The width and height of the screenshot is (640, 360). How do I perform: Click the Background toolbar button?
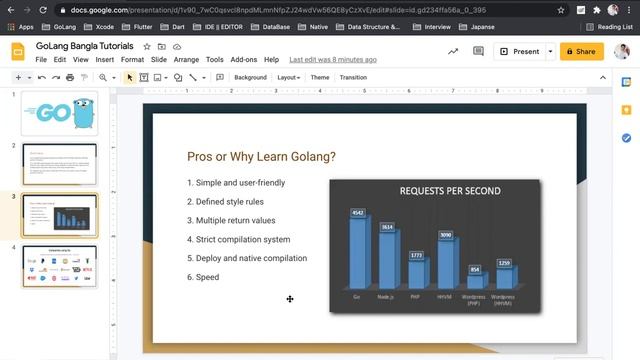click(x=250, y=78)
